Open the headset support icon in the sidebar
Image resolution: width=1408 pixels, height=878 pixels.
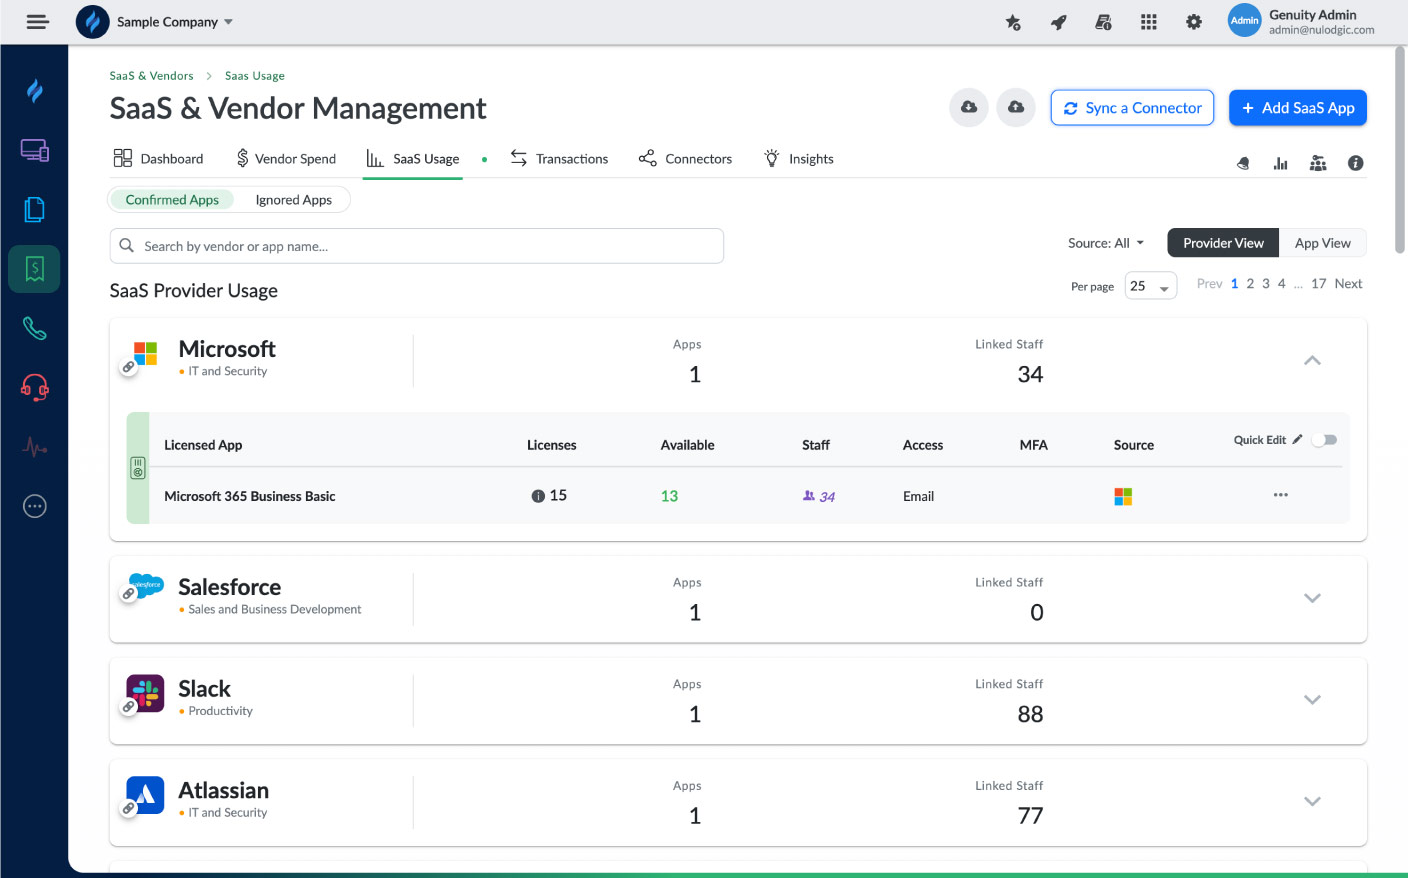pos(35,387)
